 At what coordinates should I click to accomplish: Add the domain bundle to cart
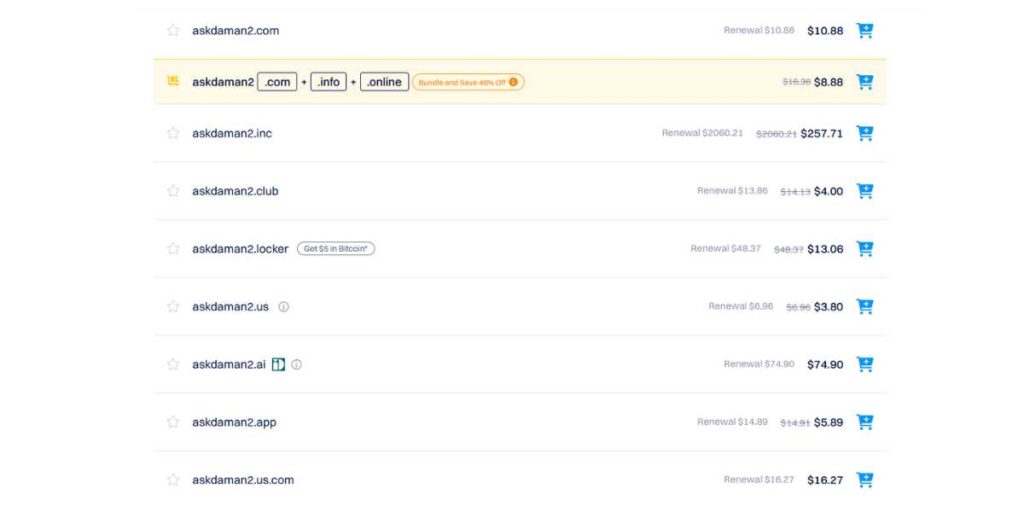click(865, 82)
